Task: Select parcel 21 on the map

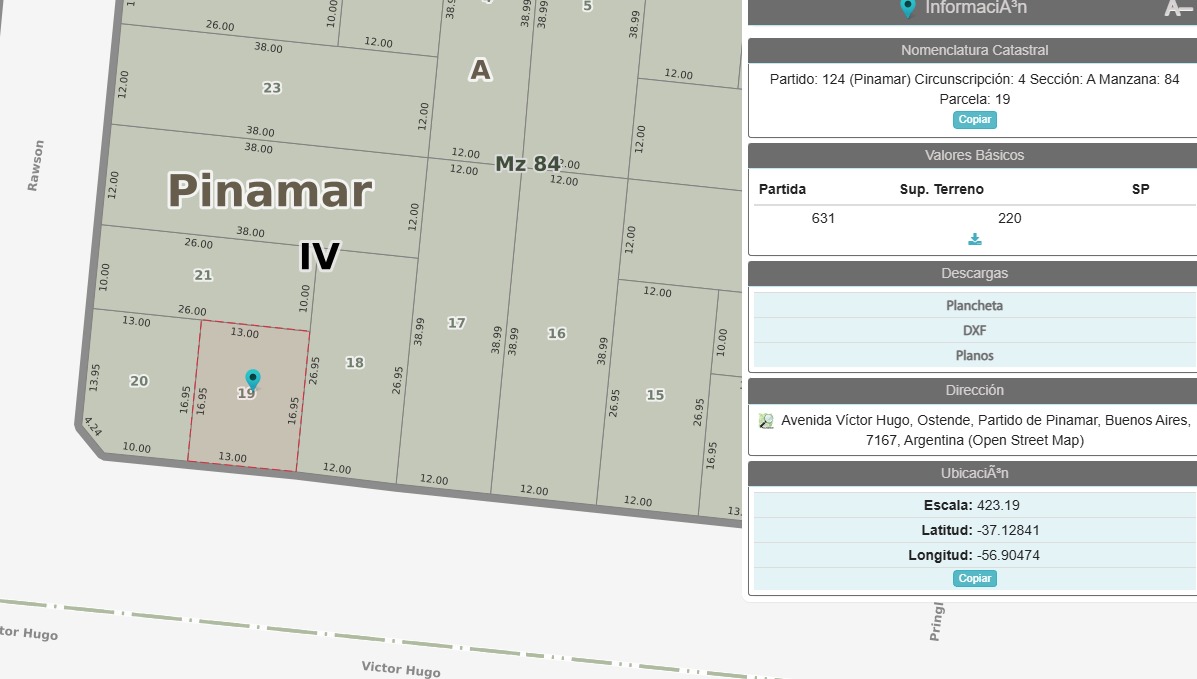Action: click(203, 275)
